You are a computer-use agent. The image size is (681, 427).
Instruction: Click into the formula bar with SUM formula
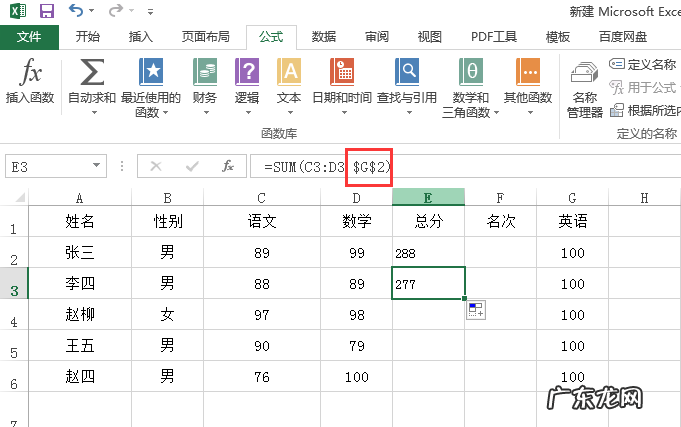click(466, 166)
